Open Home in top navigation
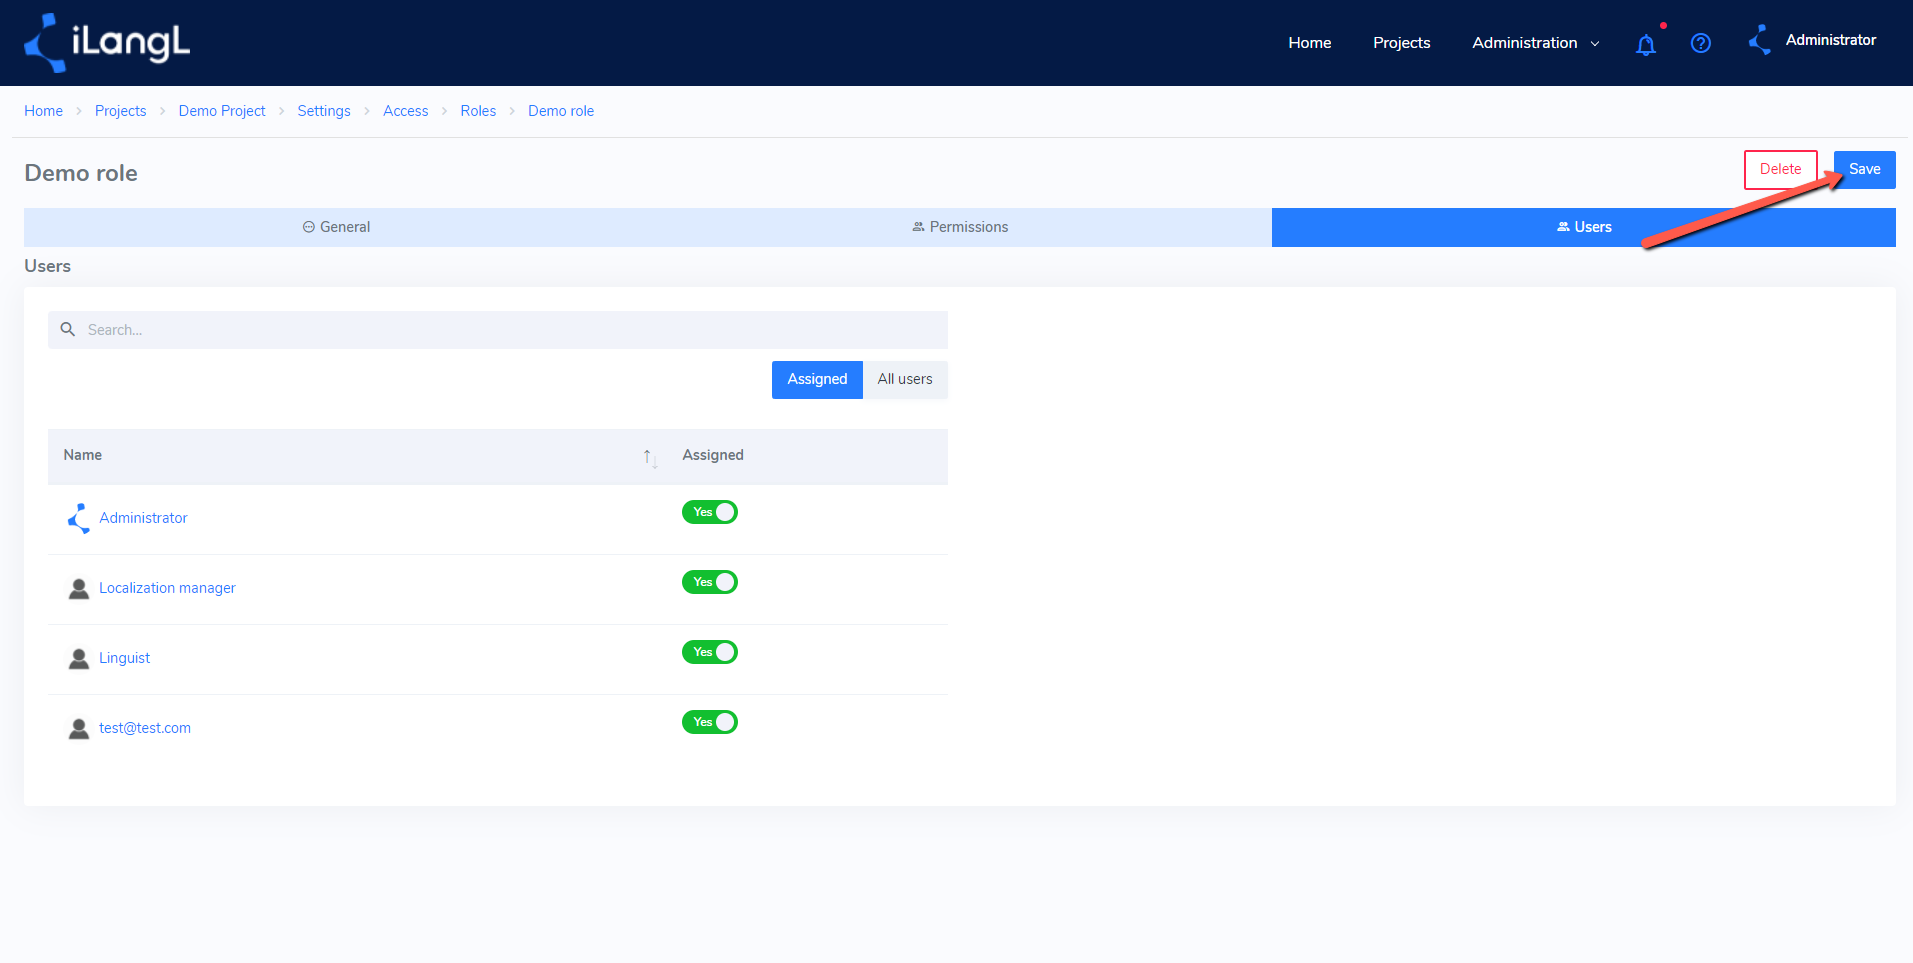Screen dimensions: 1913x963 point(1310,43)
